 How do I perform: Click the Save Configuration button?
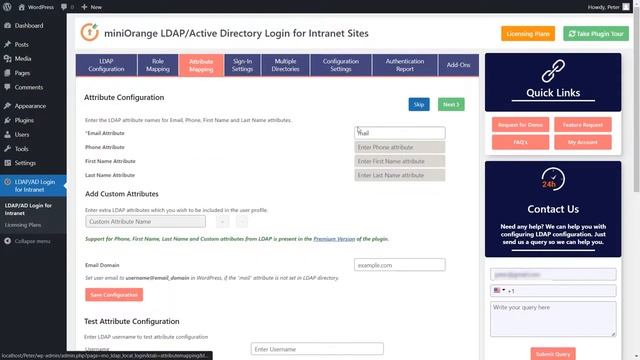[114, 295]
